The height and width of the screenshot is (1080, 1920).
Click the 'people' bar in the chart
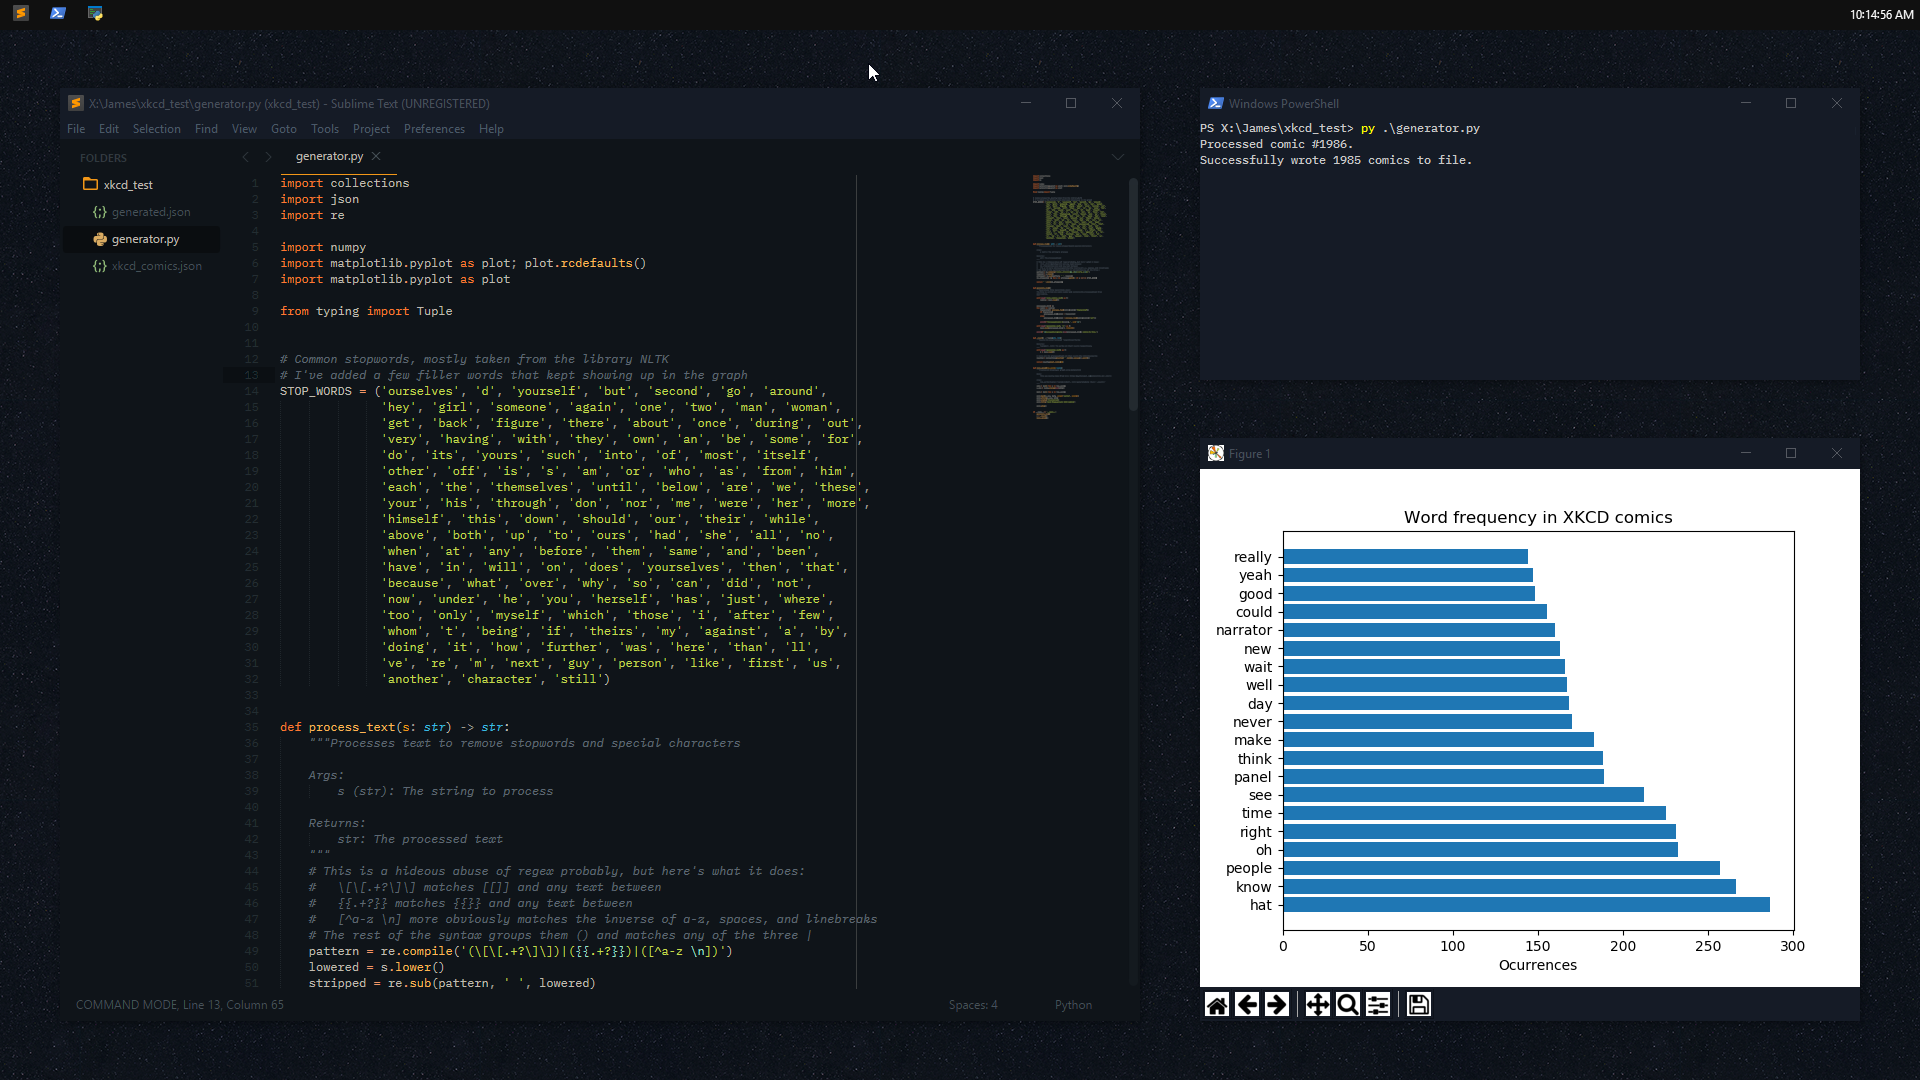(1501, 868)
